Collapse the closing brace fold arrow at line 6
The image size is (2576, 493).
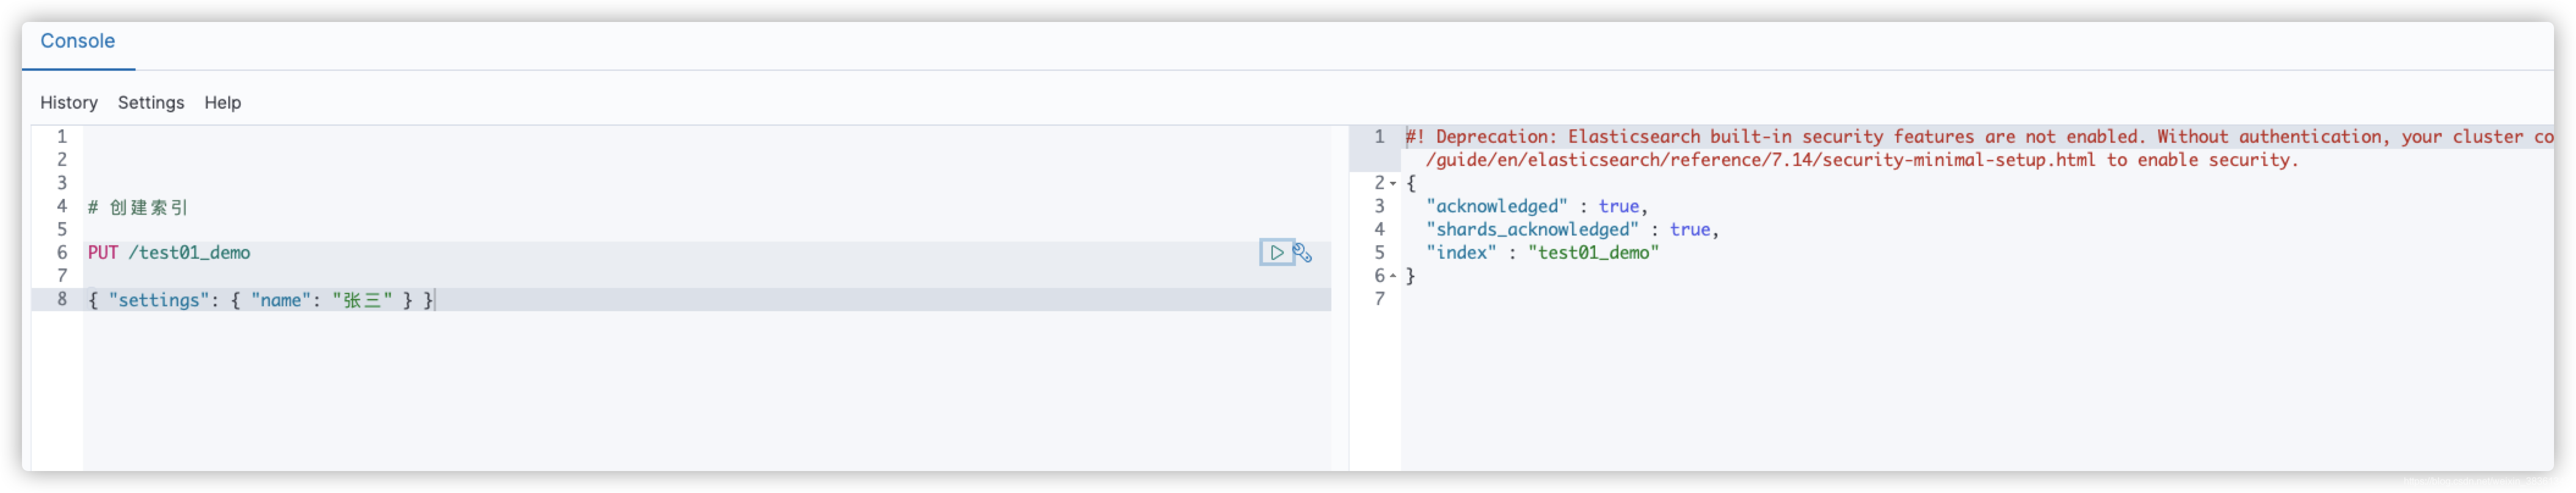[x=1393, y=277]
